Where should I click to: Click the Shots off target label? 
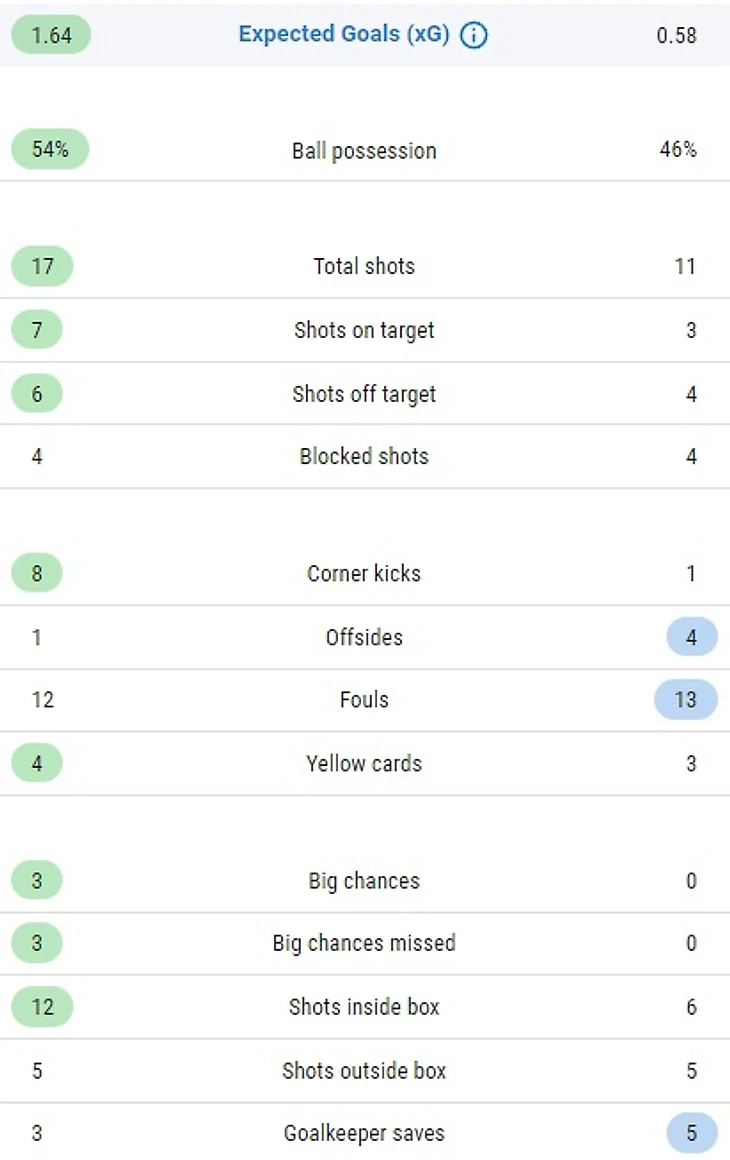pyautogui.click(x=364, y=394)
